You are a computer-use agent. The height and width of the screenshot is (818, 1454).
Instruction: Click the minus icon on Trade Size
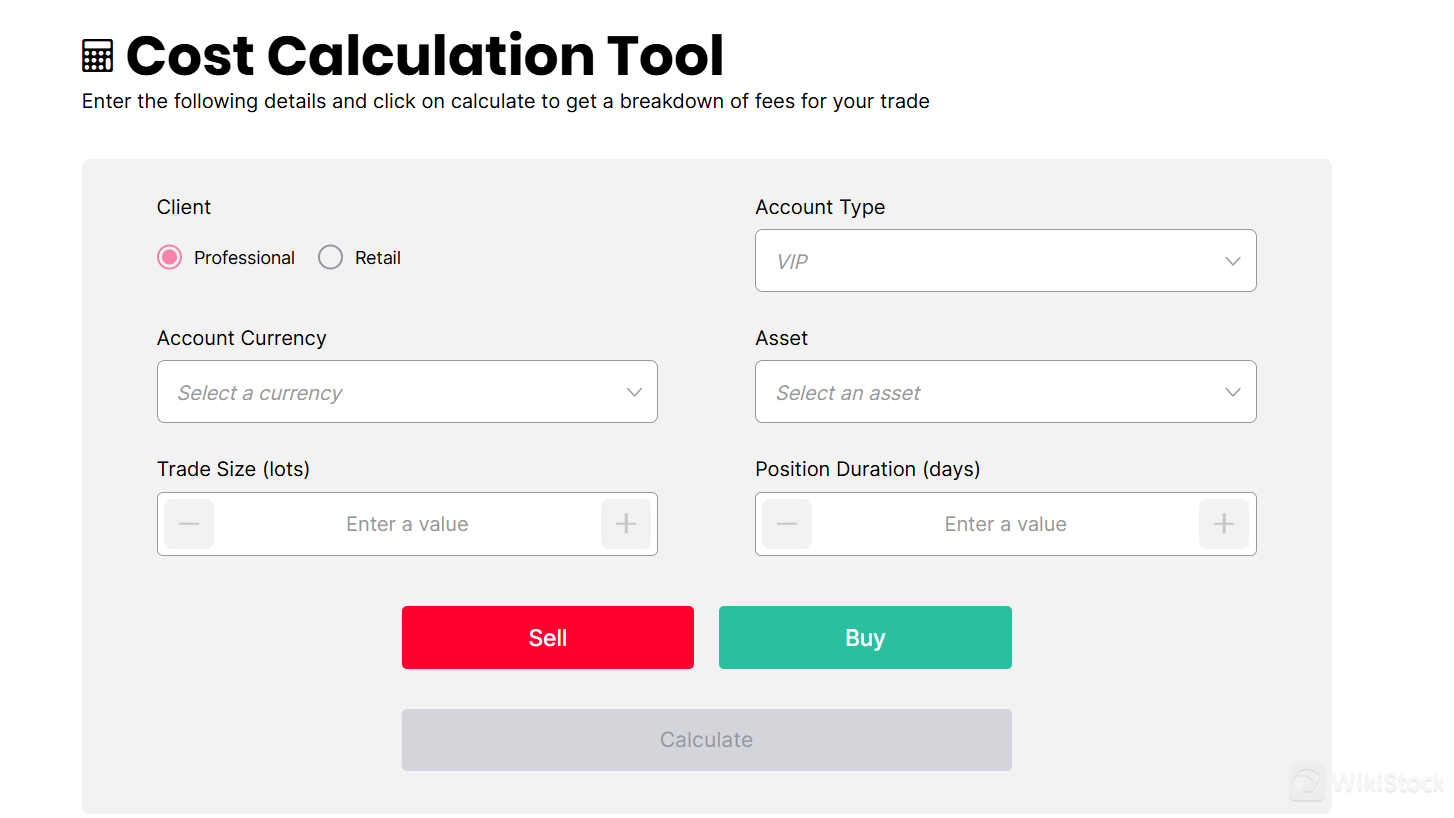pos(188,523)
